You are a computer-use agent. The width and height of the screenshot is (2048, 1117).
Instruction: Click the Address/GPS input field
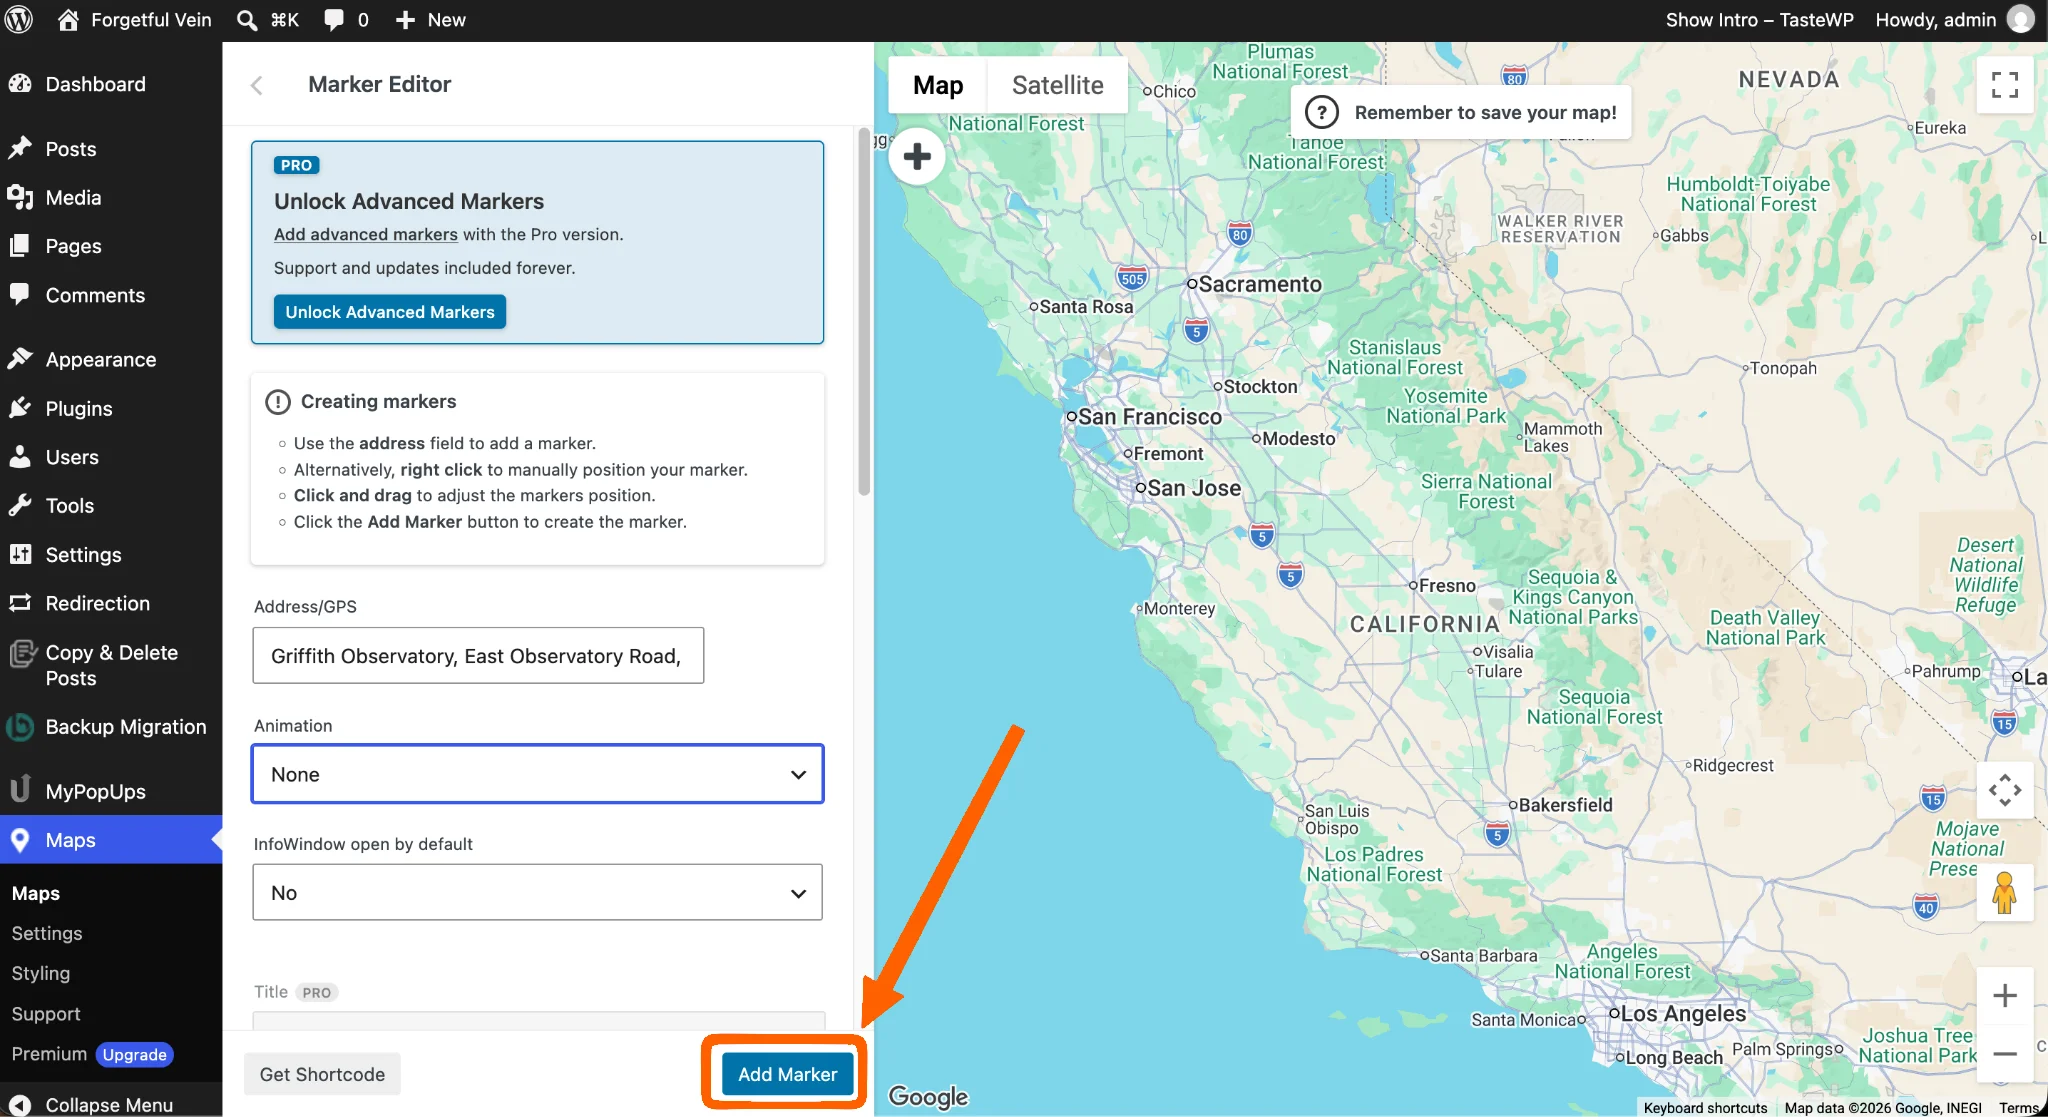coord(478,656)
